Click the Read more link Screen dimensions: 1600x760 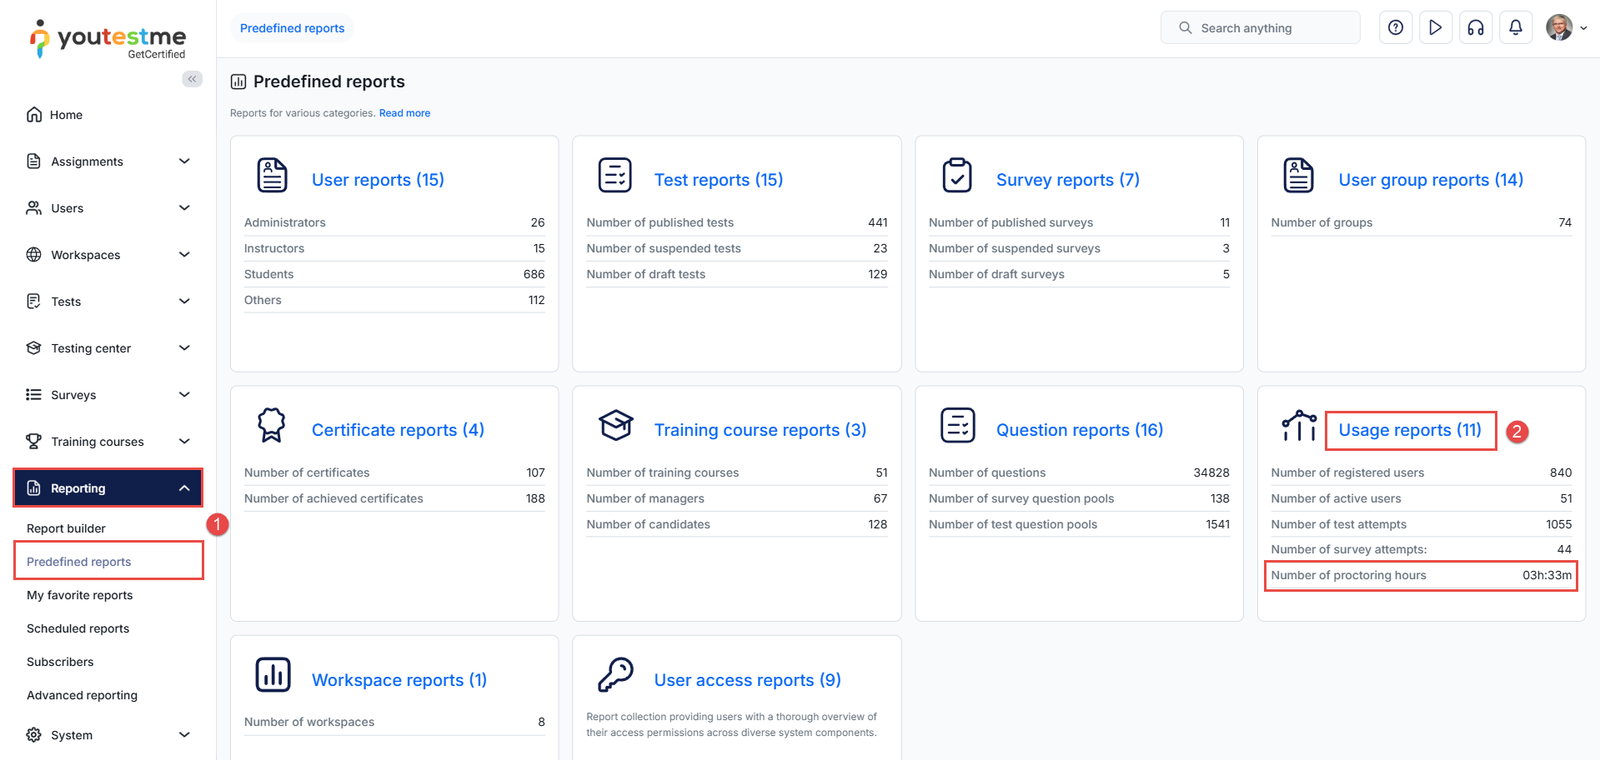(x=404, y=113)
